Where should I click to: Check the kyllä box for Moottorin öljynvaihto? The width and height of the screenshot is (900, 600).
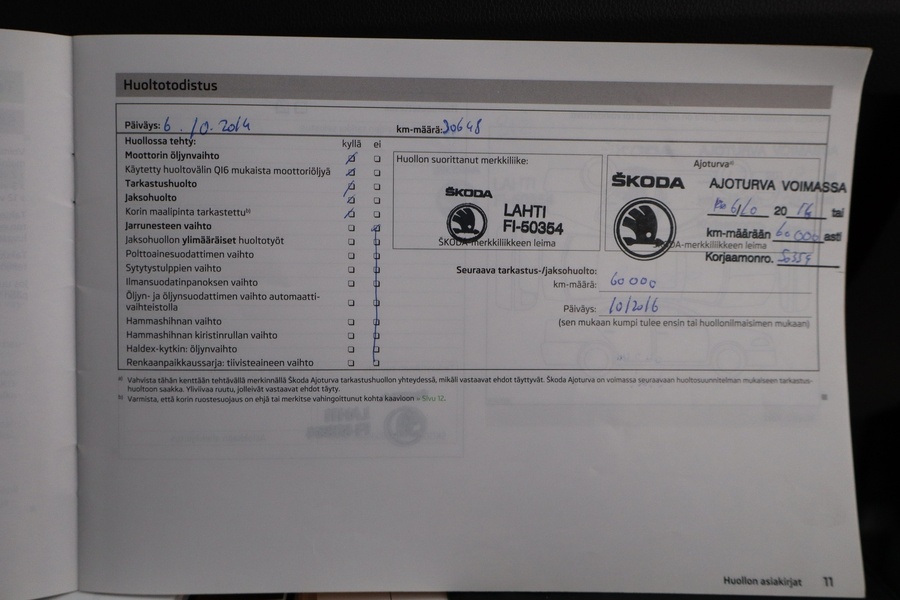(351, 158)
